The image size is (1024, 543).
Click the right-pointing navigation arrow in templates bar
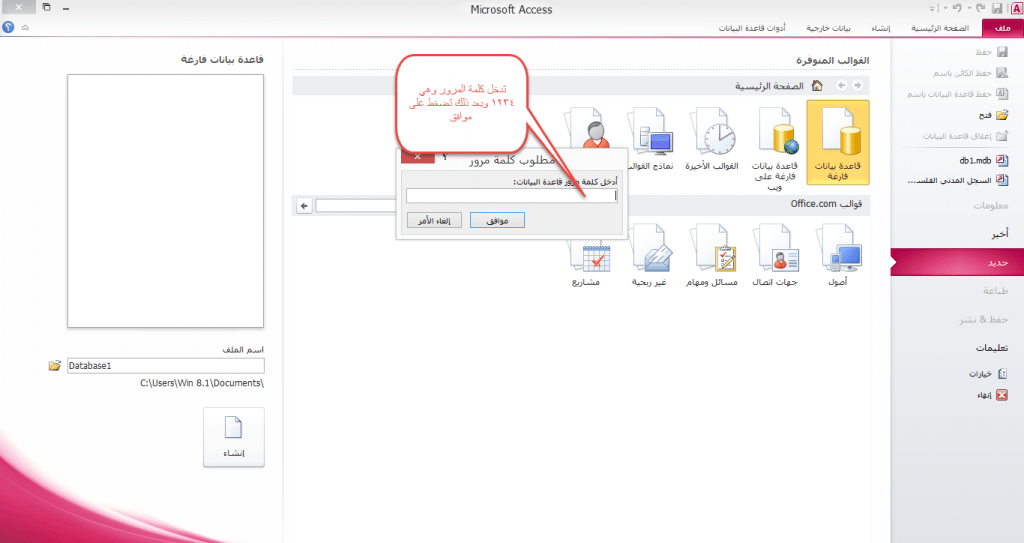tap(857, 86)
